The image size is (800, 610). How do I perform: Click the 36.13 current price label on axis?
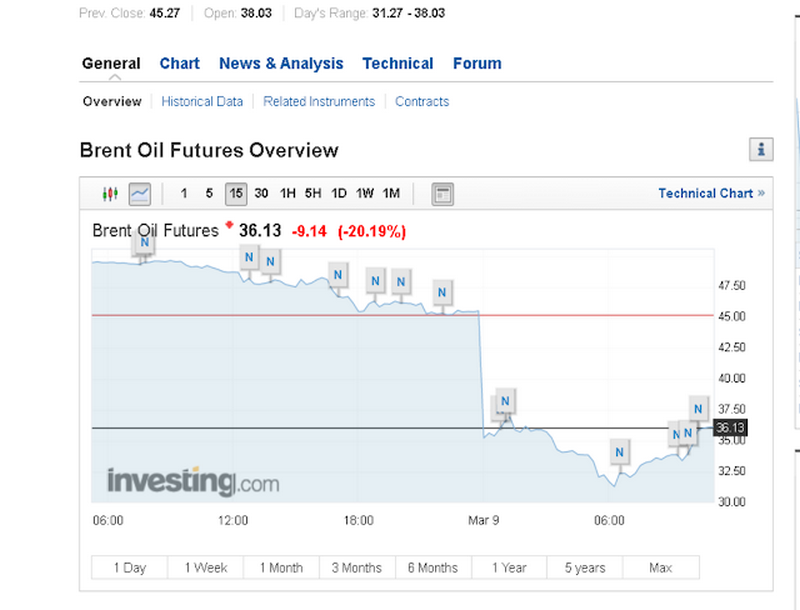click(732, 428)
